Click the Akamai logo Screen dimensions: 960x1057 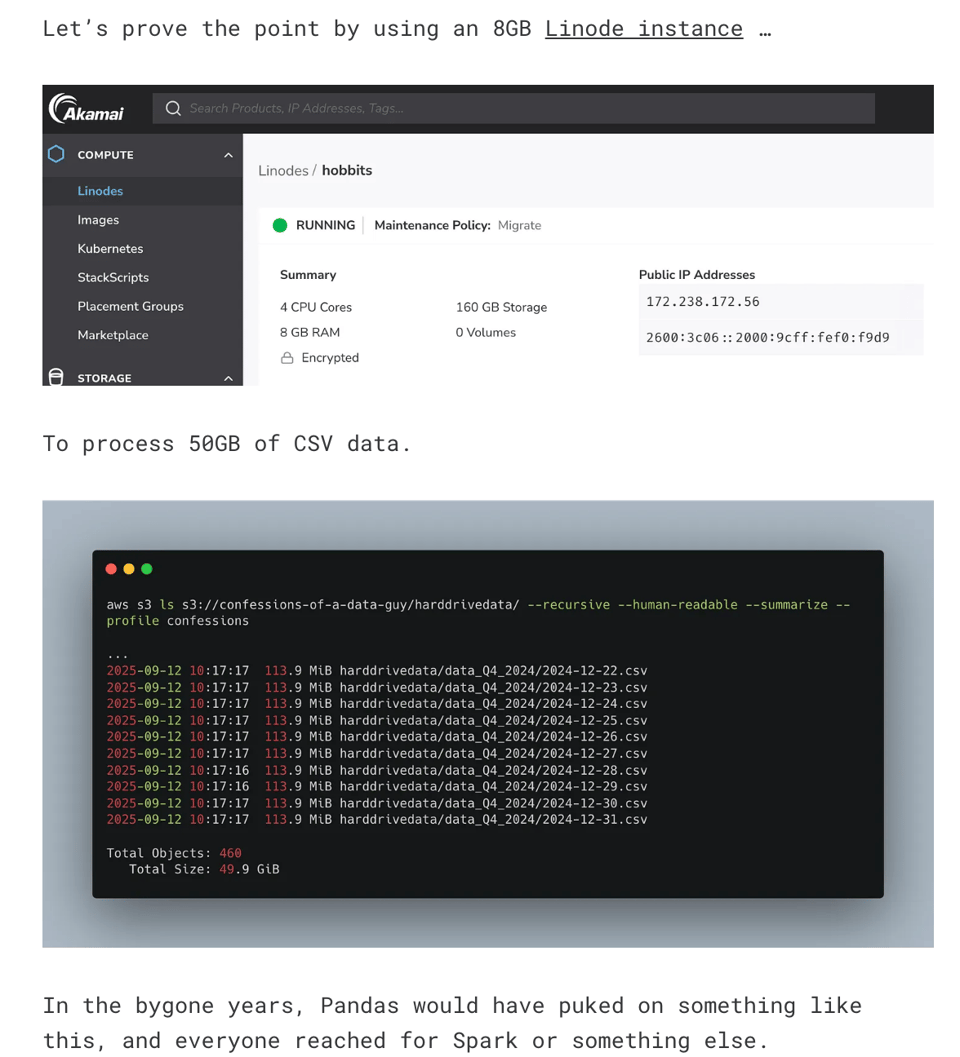click(x=87, y=109)
